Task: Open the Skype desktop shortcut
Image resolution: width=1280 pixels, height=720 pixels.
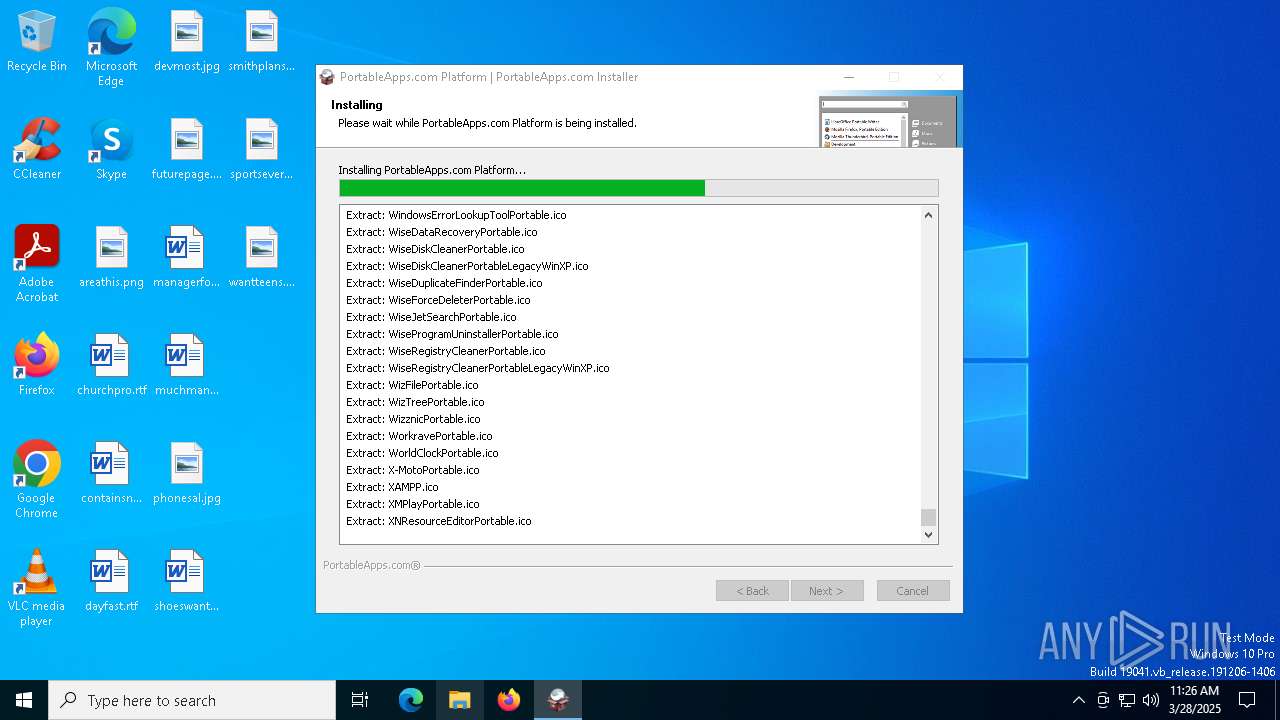Action: (111, 150)
